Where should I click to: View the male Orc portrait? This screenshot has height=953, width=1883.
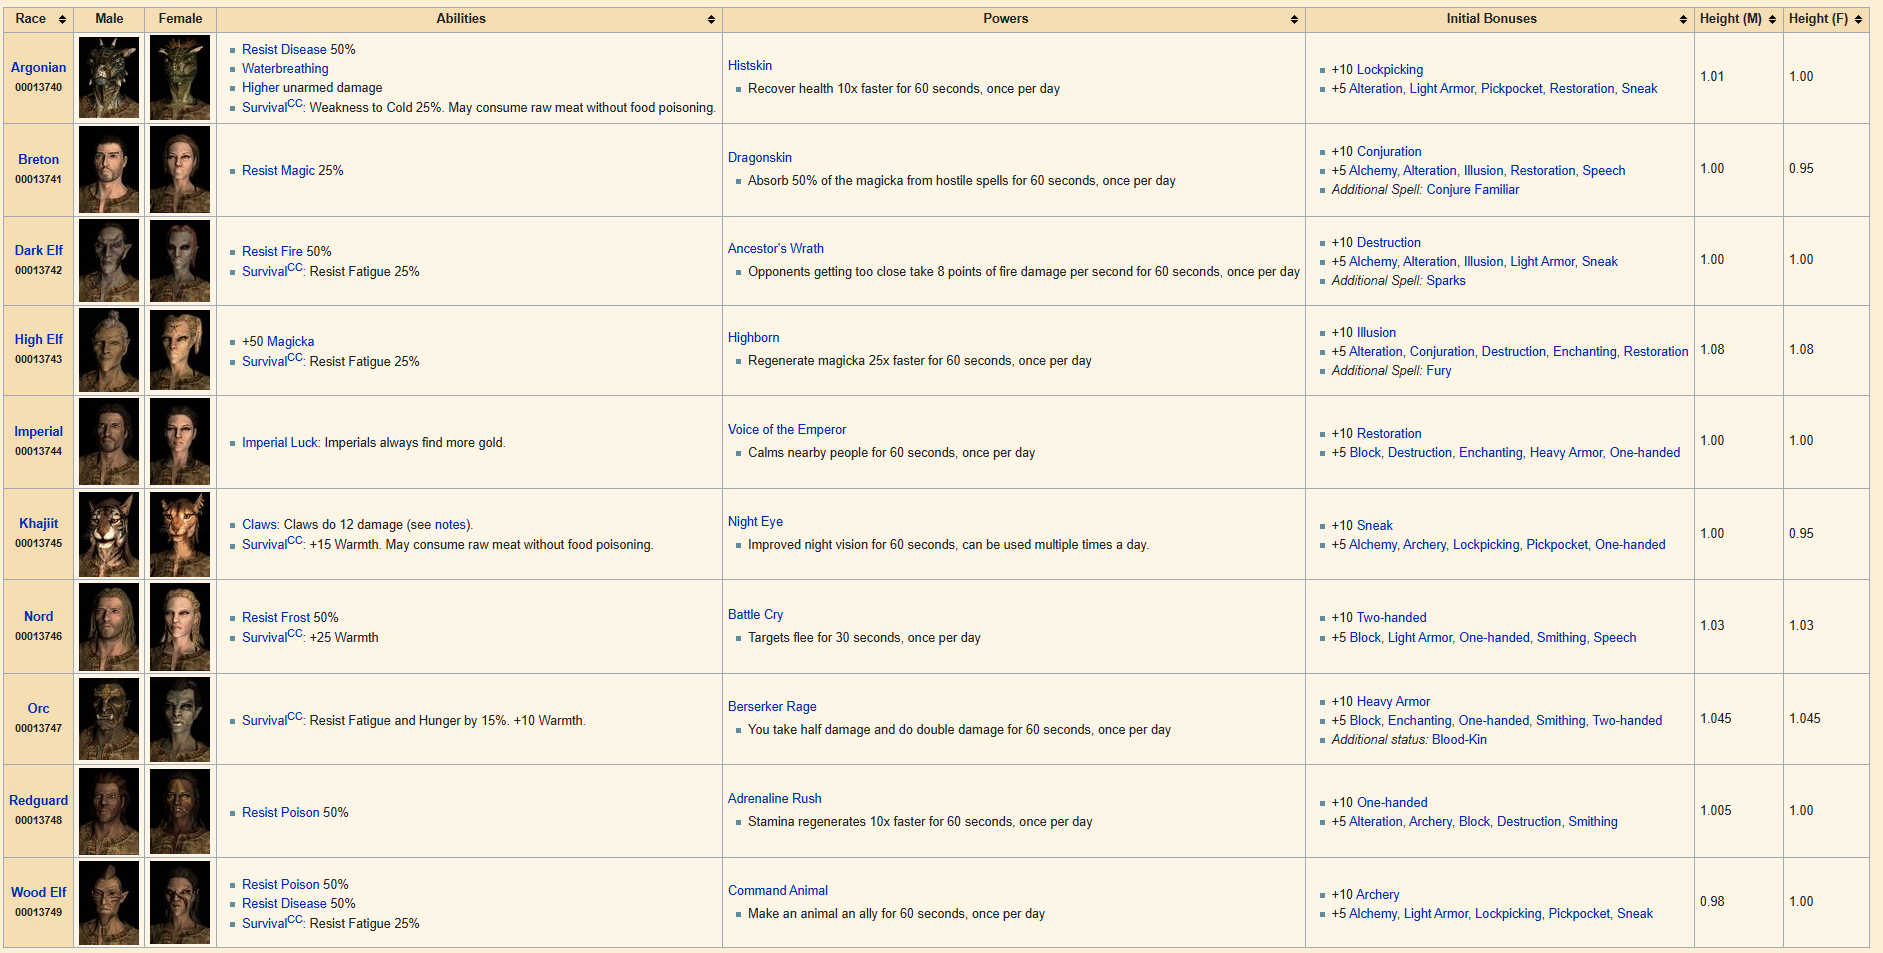109,719
